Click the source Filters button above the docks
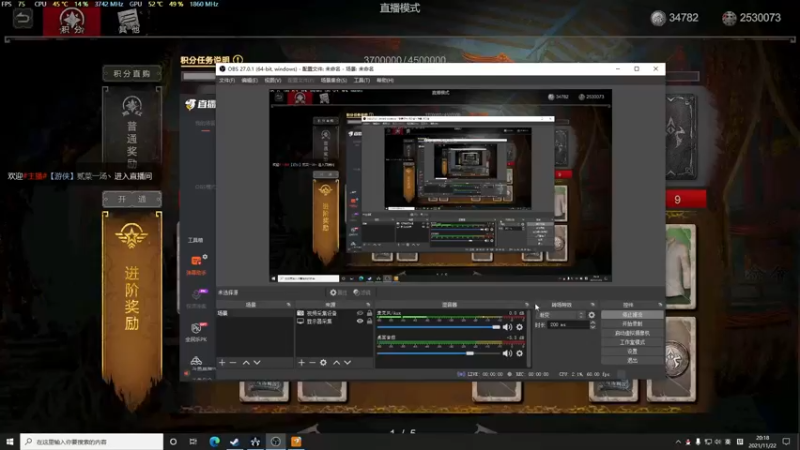800x450 pixels. (x=362, y=292)
